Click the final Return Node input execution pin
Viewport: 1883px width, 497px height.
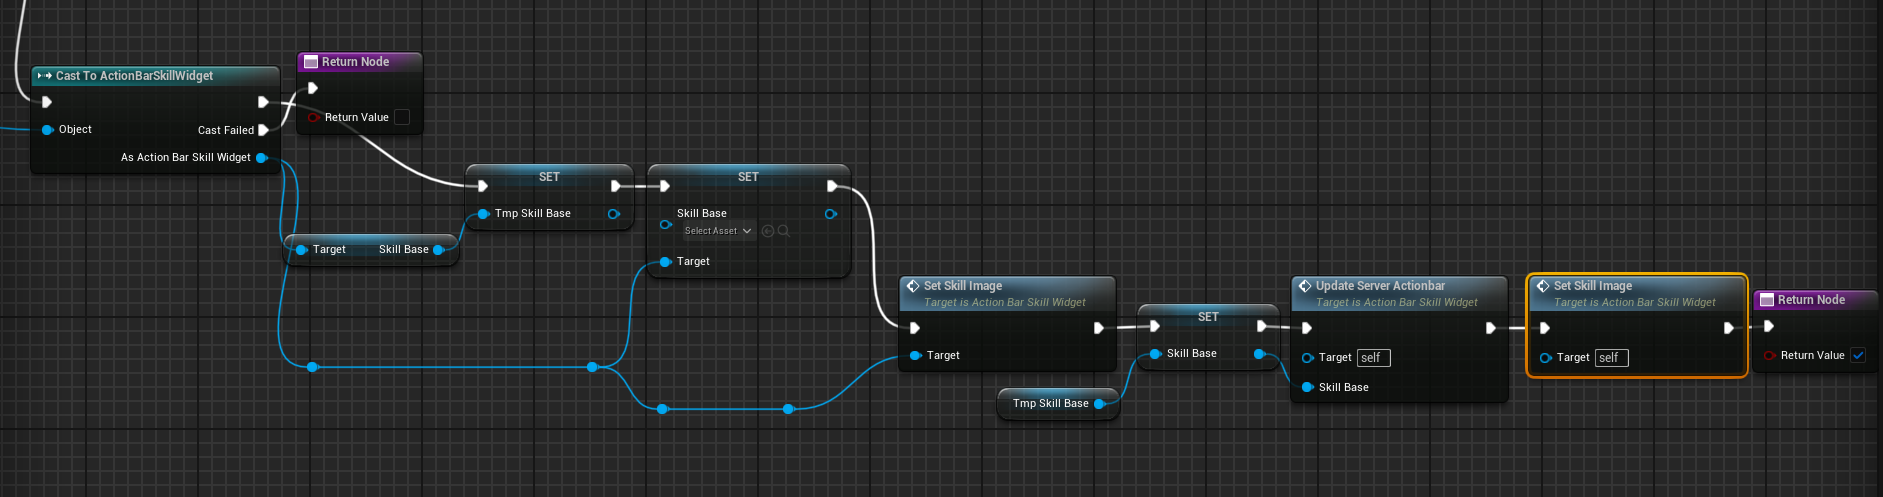(x=1769, y=326)
